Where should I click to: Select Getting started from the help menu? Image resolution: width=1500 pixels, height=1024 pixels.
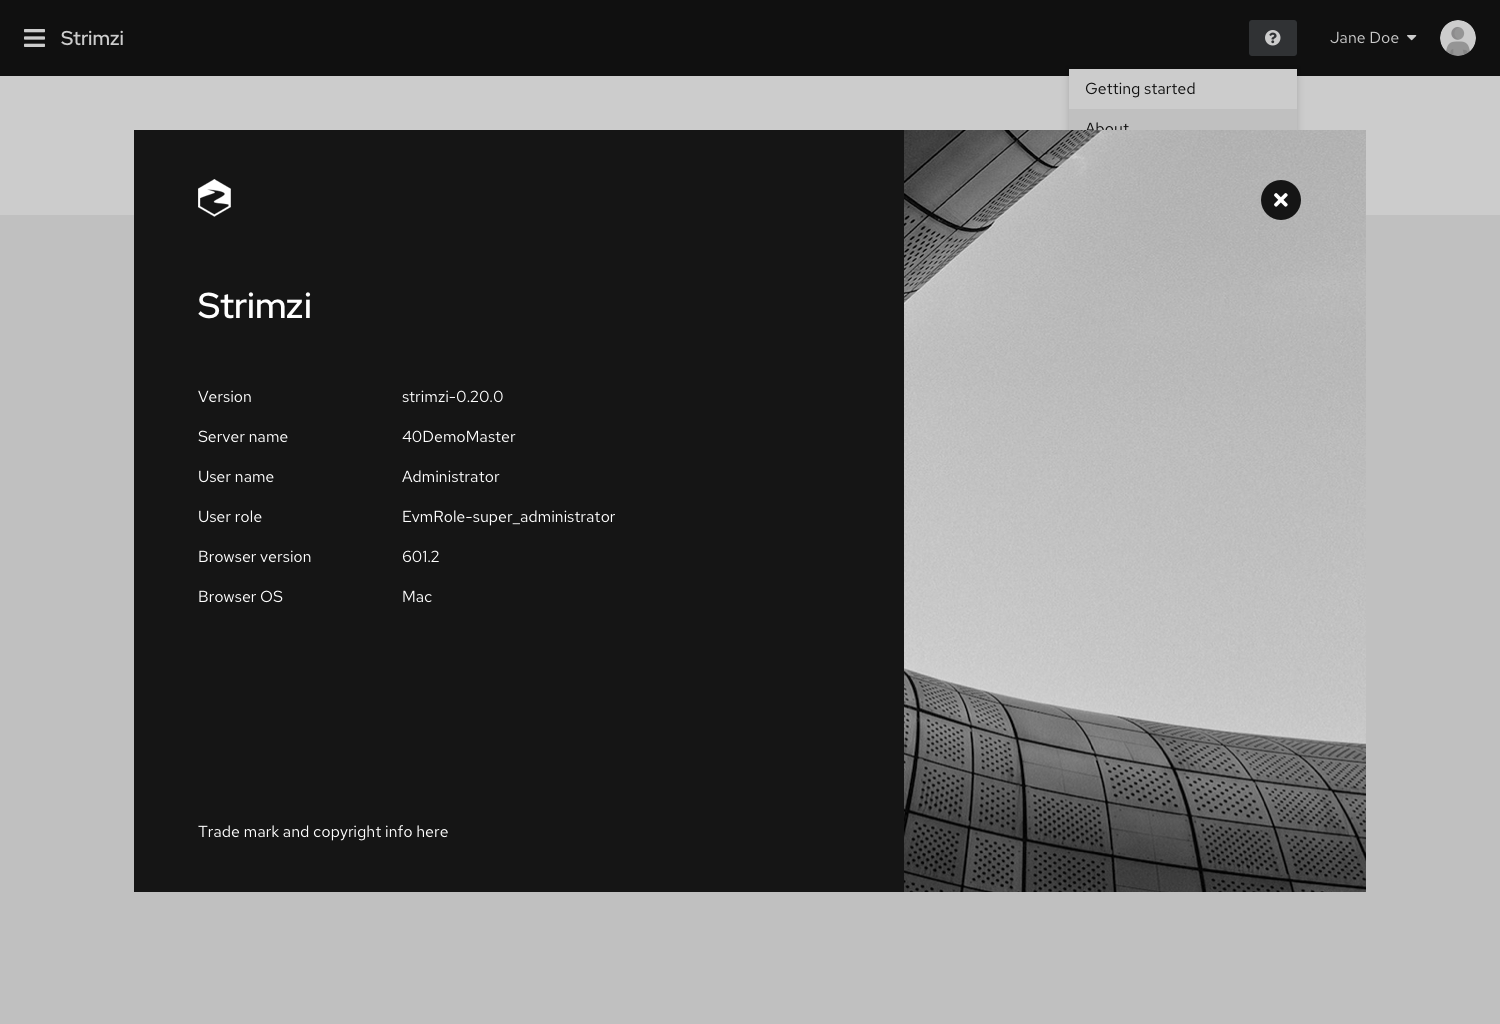coord(1140,89)
